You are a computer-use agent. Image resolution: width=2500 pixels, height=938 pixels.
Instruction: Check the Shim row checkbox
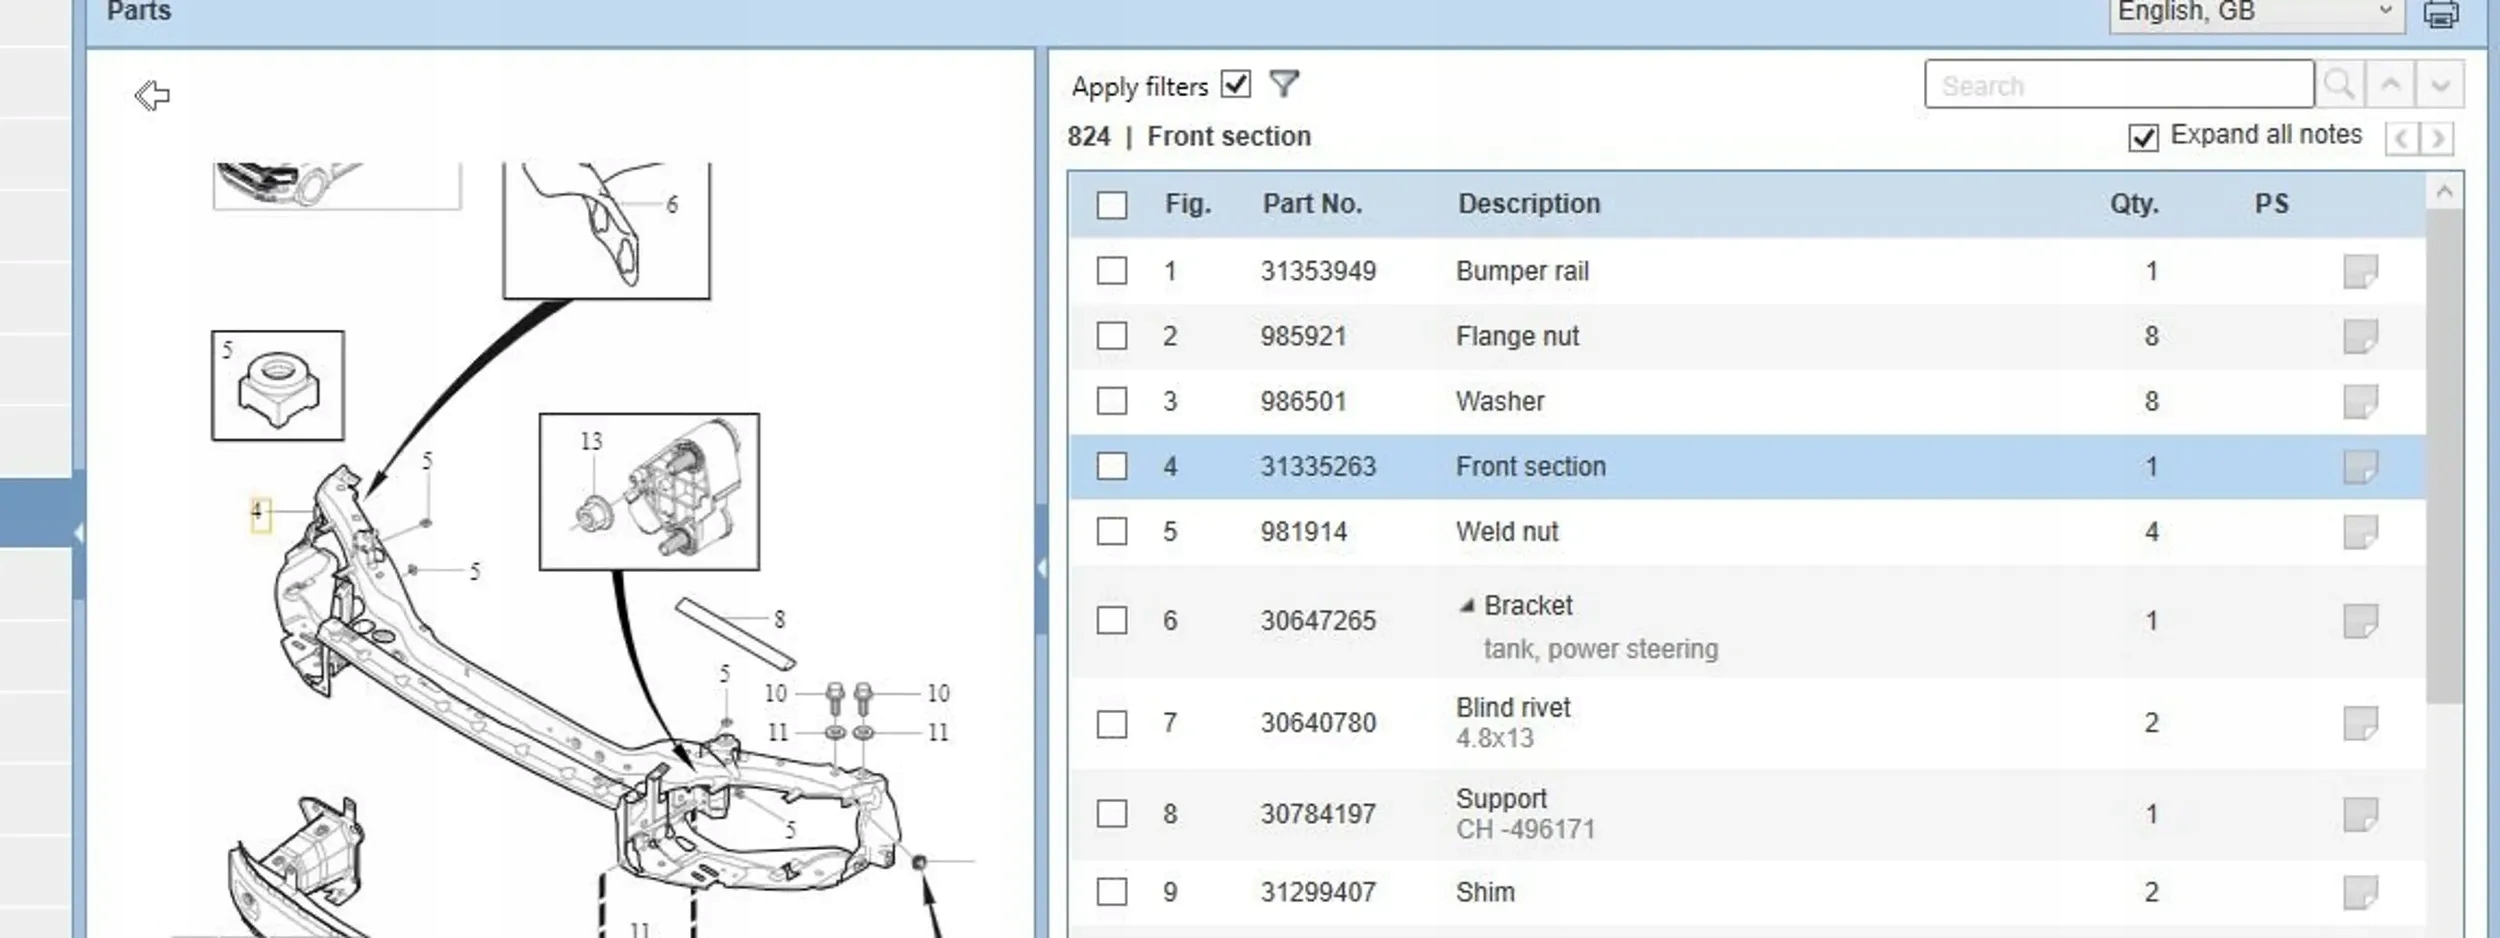click(x=1112, y=892)
